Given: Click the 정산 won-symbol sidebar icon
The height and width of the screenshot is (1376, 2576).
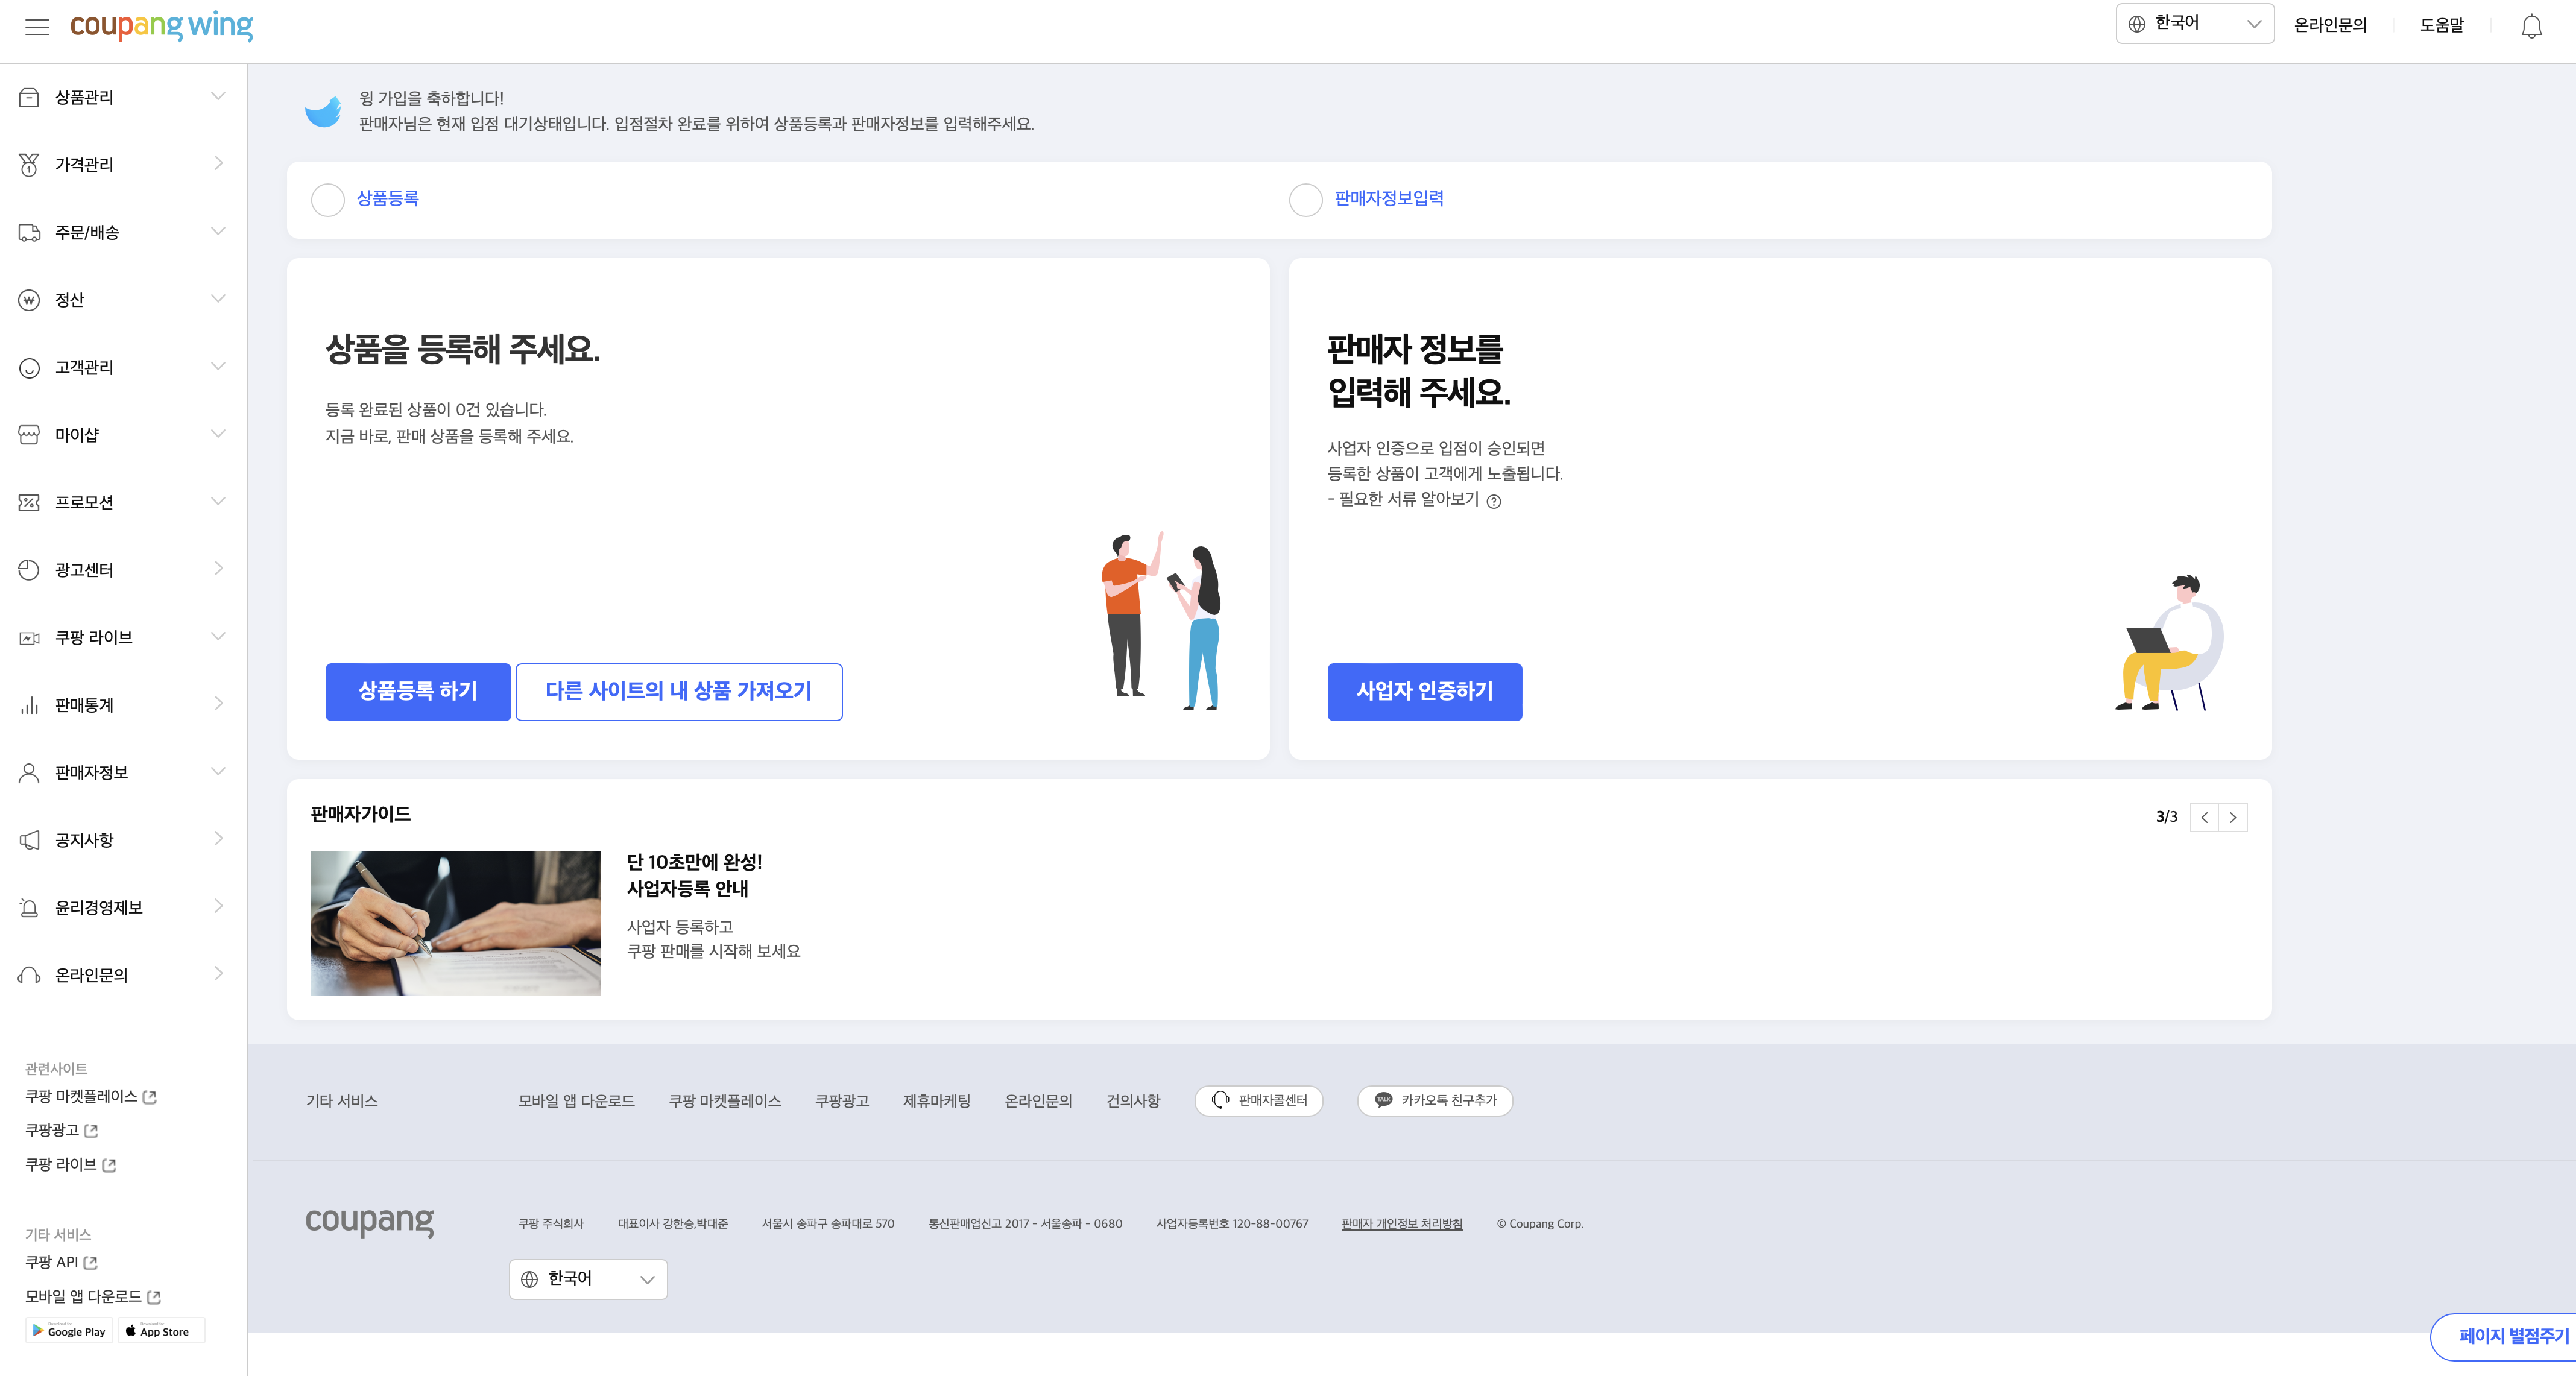Looking at the screenshot, I should click(x=29, y=300).
